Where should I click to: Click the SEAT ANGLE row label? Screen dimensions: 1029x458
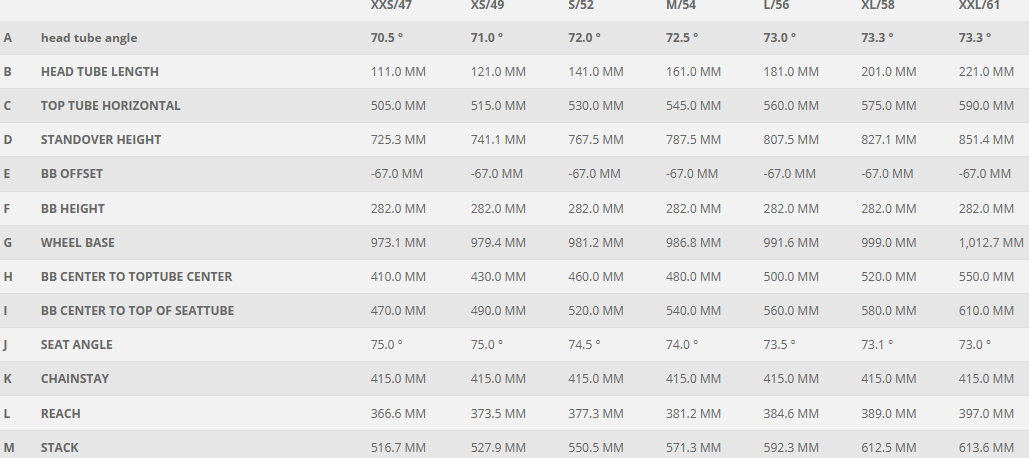76,345
